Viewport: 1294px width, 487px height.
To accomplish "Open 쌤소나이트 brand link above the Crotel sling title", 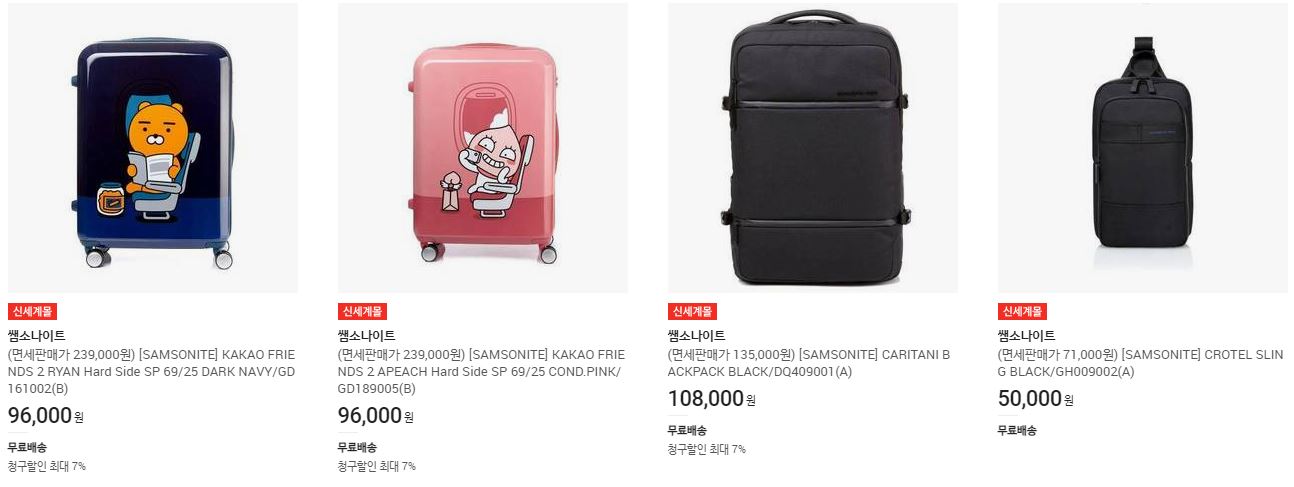I will click(1026, 336).
